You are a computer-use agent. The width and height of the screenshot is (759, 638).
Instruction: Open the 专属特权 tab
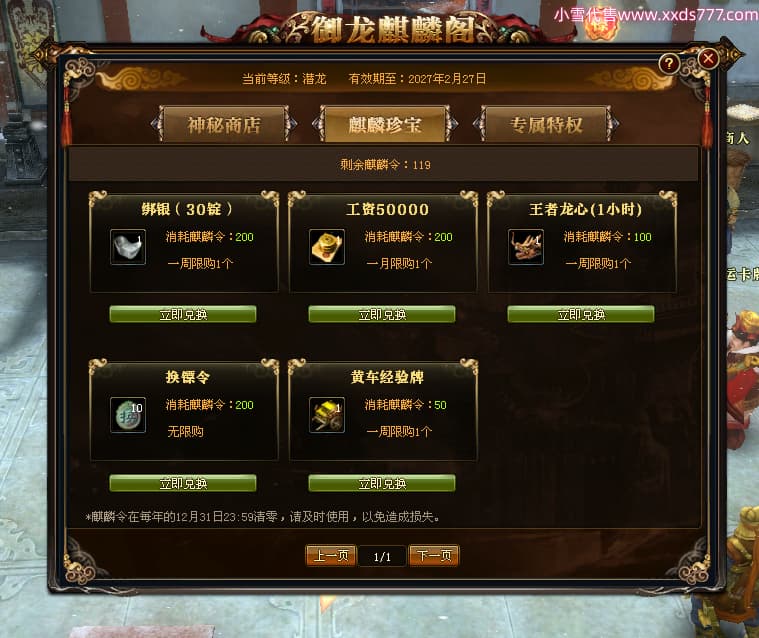tap(546, 124)
